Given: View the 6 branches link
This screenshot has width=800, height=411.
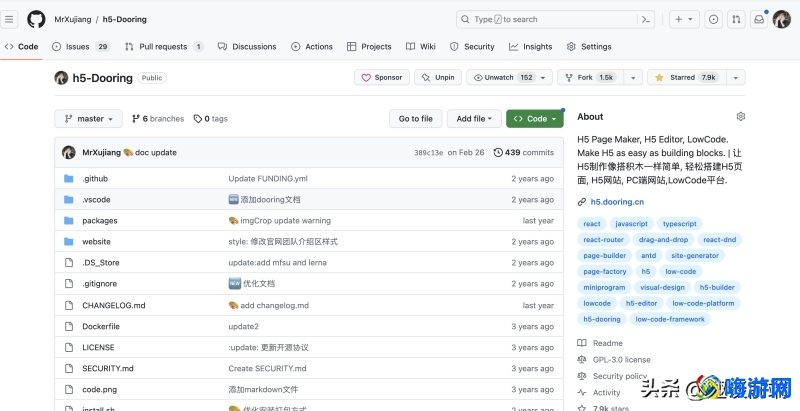Looking at the screenshot, I should (x=158, y=119).
